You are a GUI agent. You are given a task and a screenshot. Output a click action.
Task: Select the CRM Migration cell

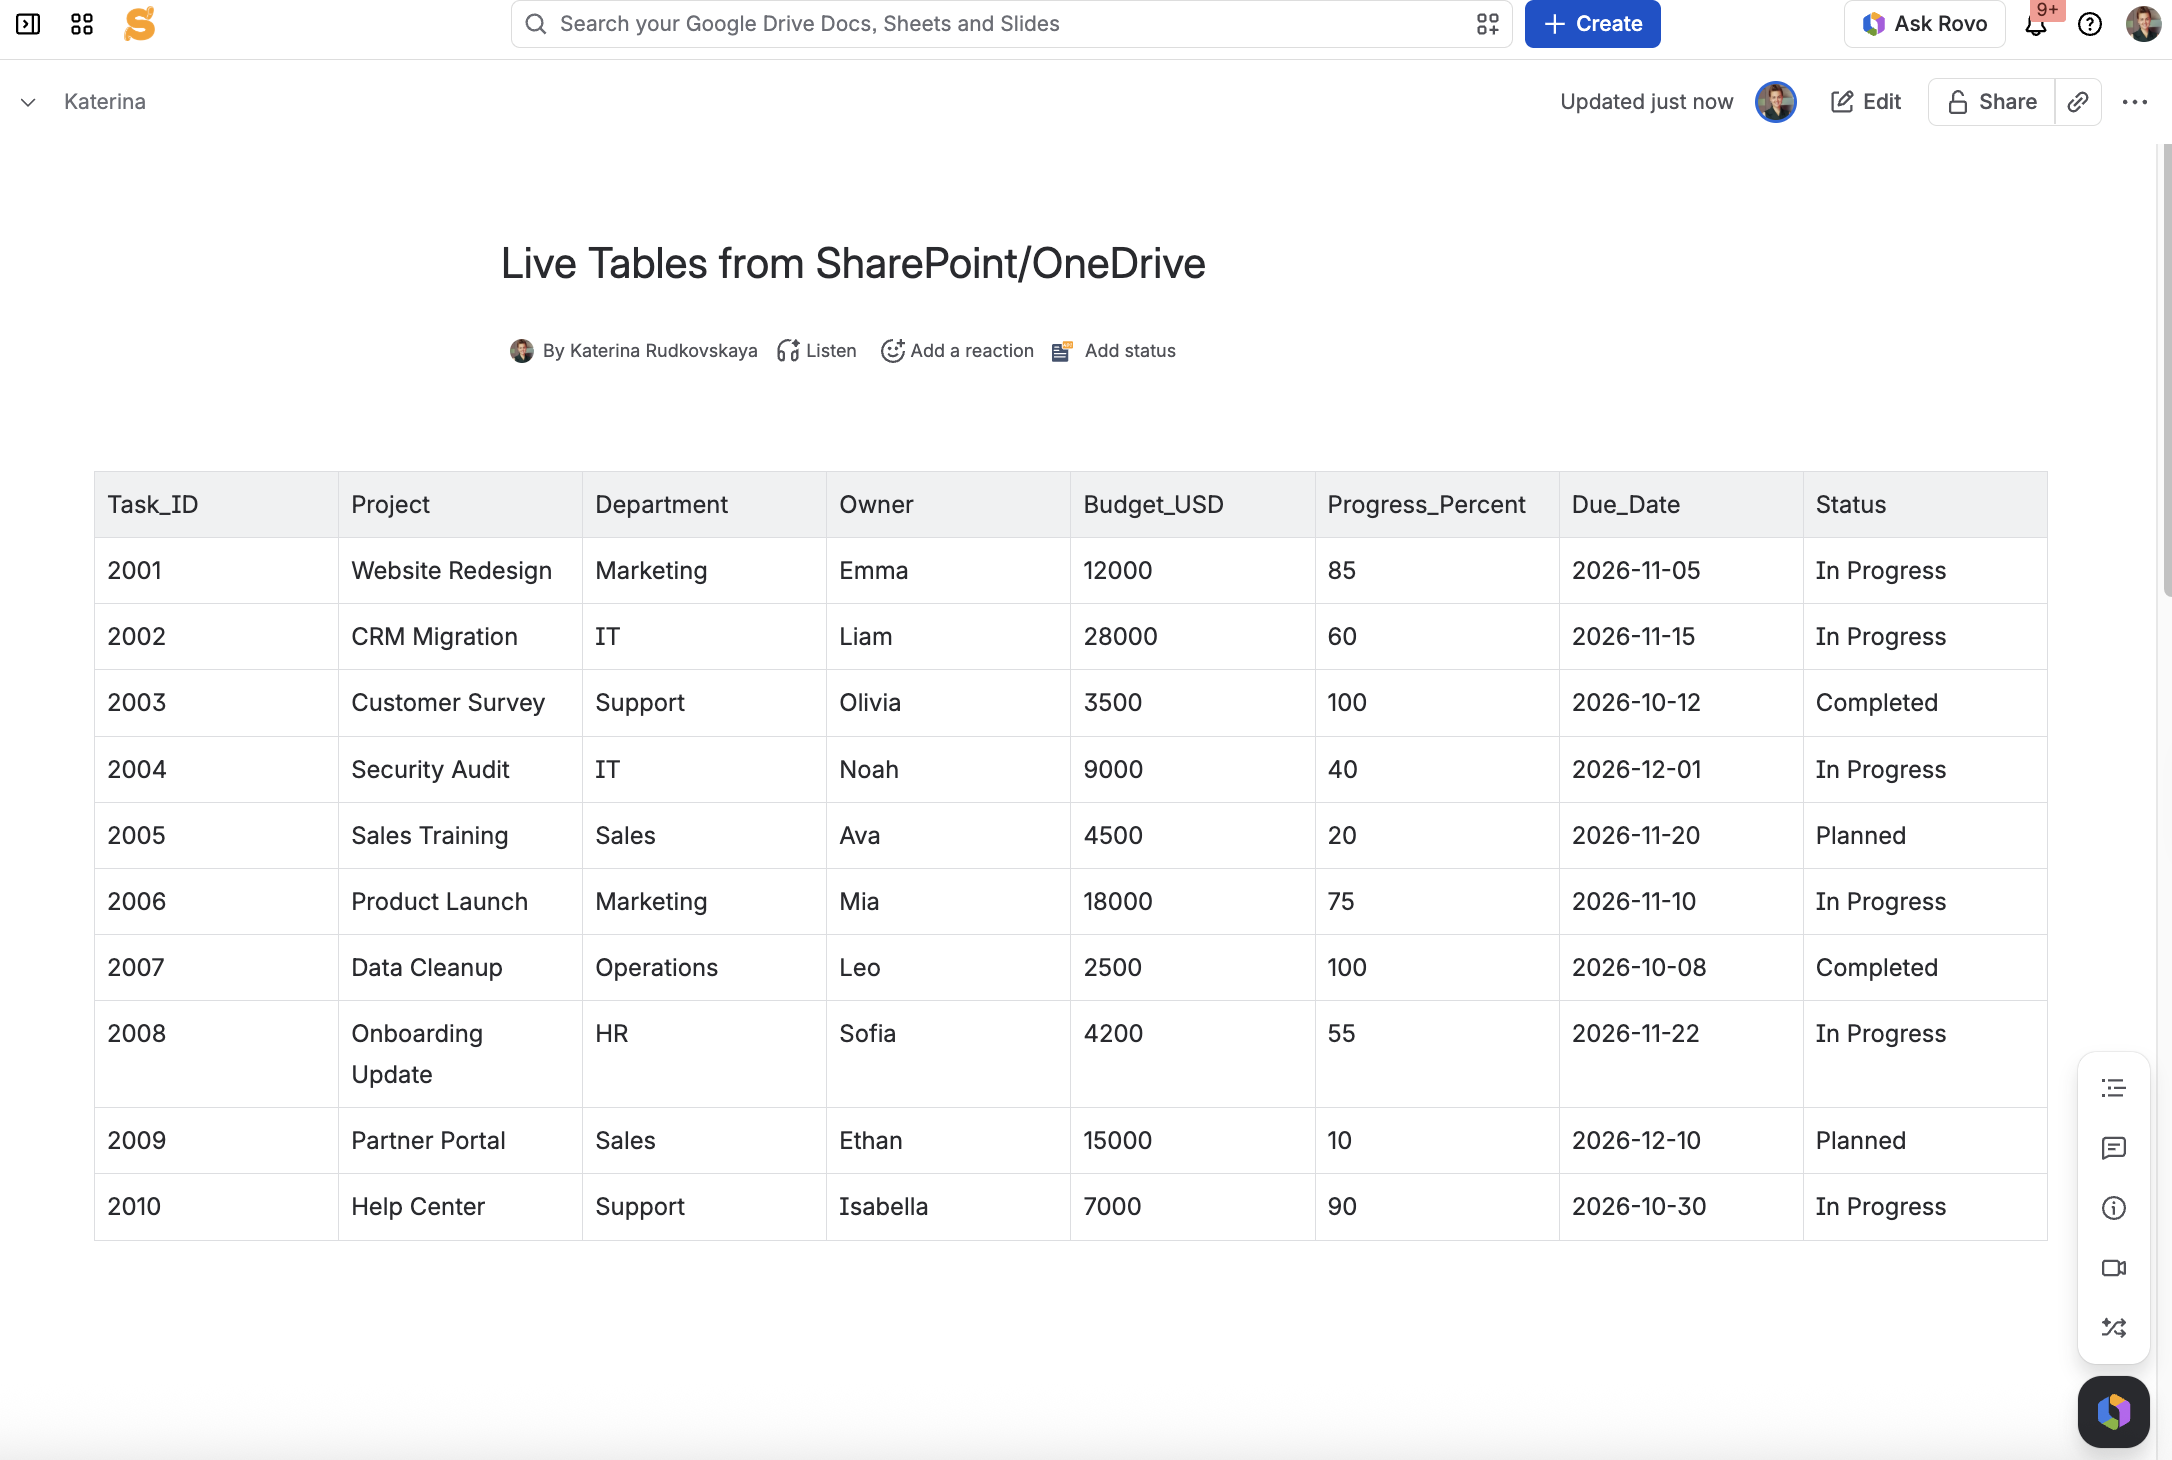pos(460,637)
